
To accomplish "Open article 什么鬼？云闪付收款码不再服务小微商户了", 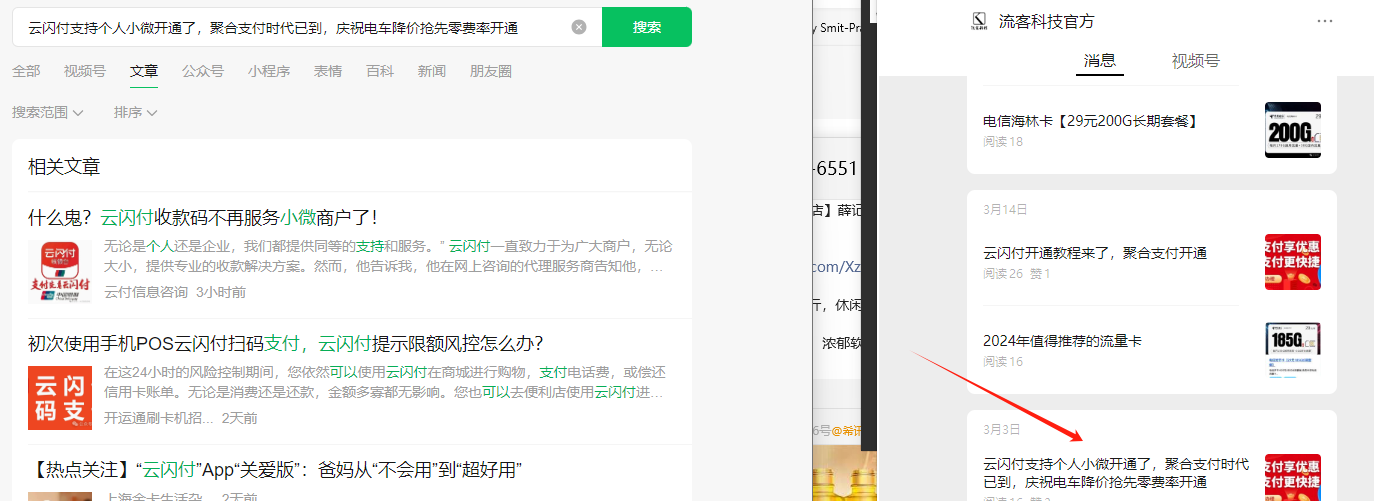I will pyautogui.click(x=203, y=217).
